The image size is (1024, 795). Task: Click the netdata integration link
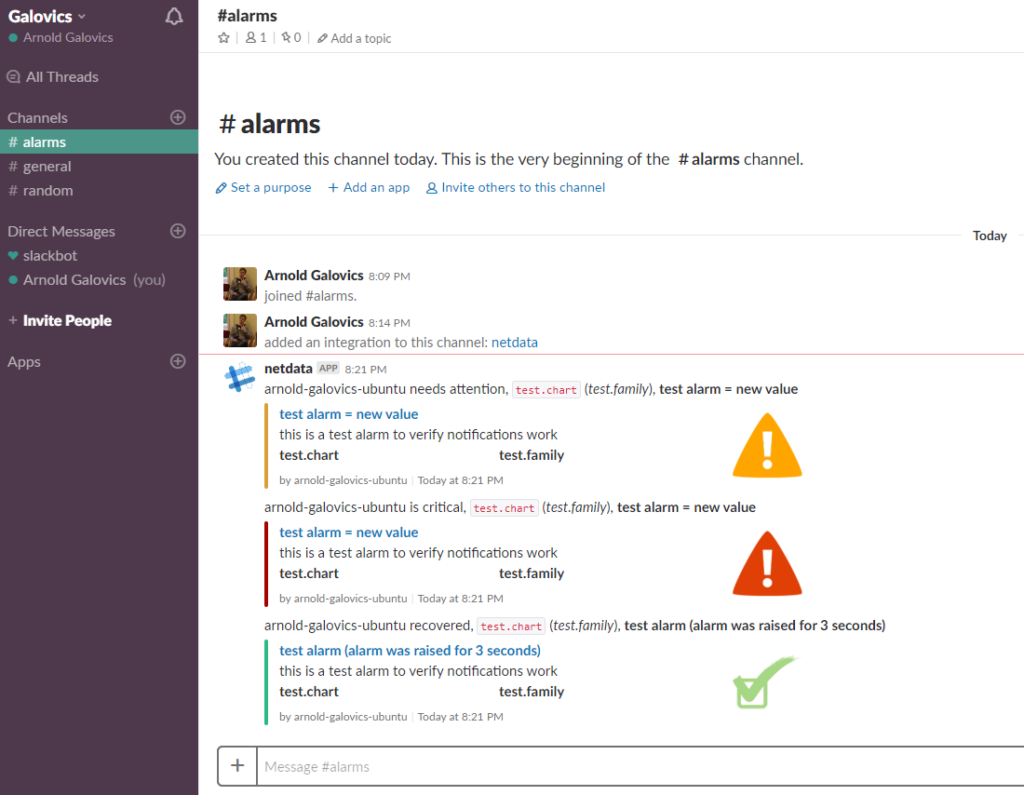coord(514,341)
